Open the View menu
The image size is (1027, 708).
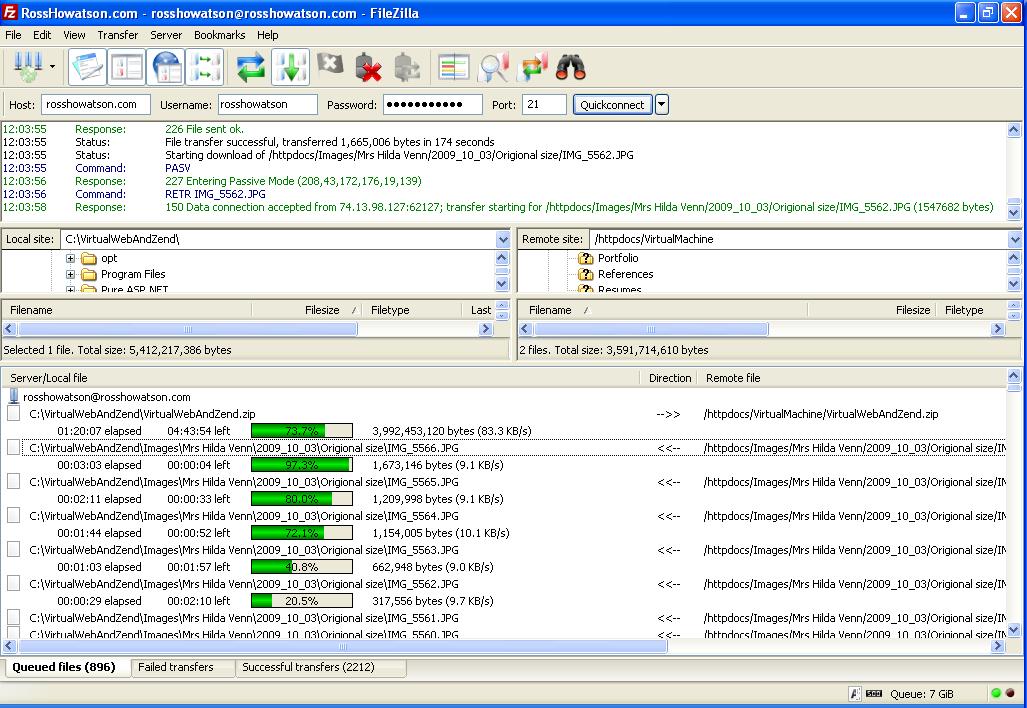[74, 35]
